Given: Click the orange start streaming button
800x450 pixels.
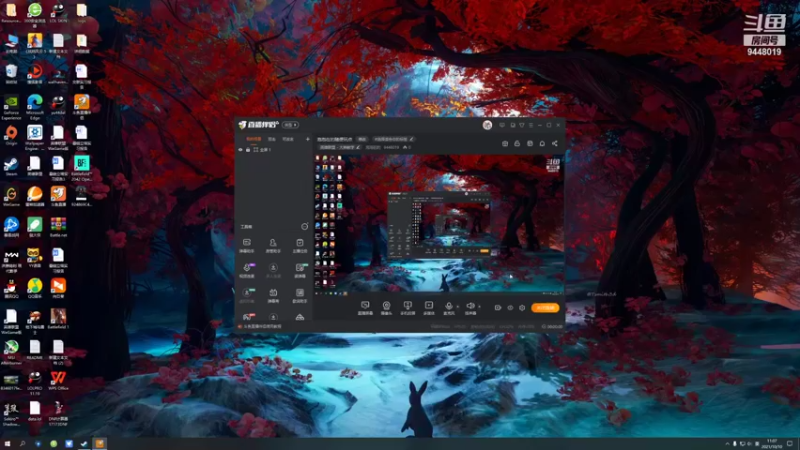Looking at the screenshot, I should coord(545,308).
